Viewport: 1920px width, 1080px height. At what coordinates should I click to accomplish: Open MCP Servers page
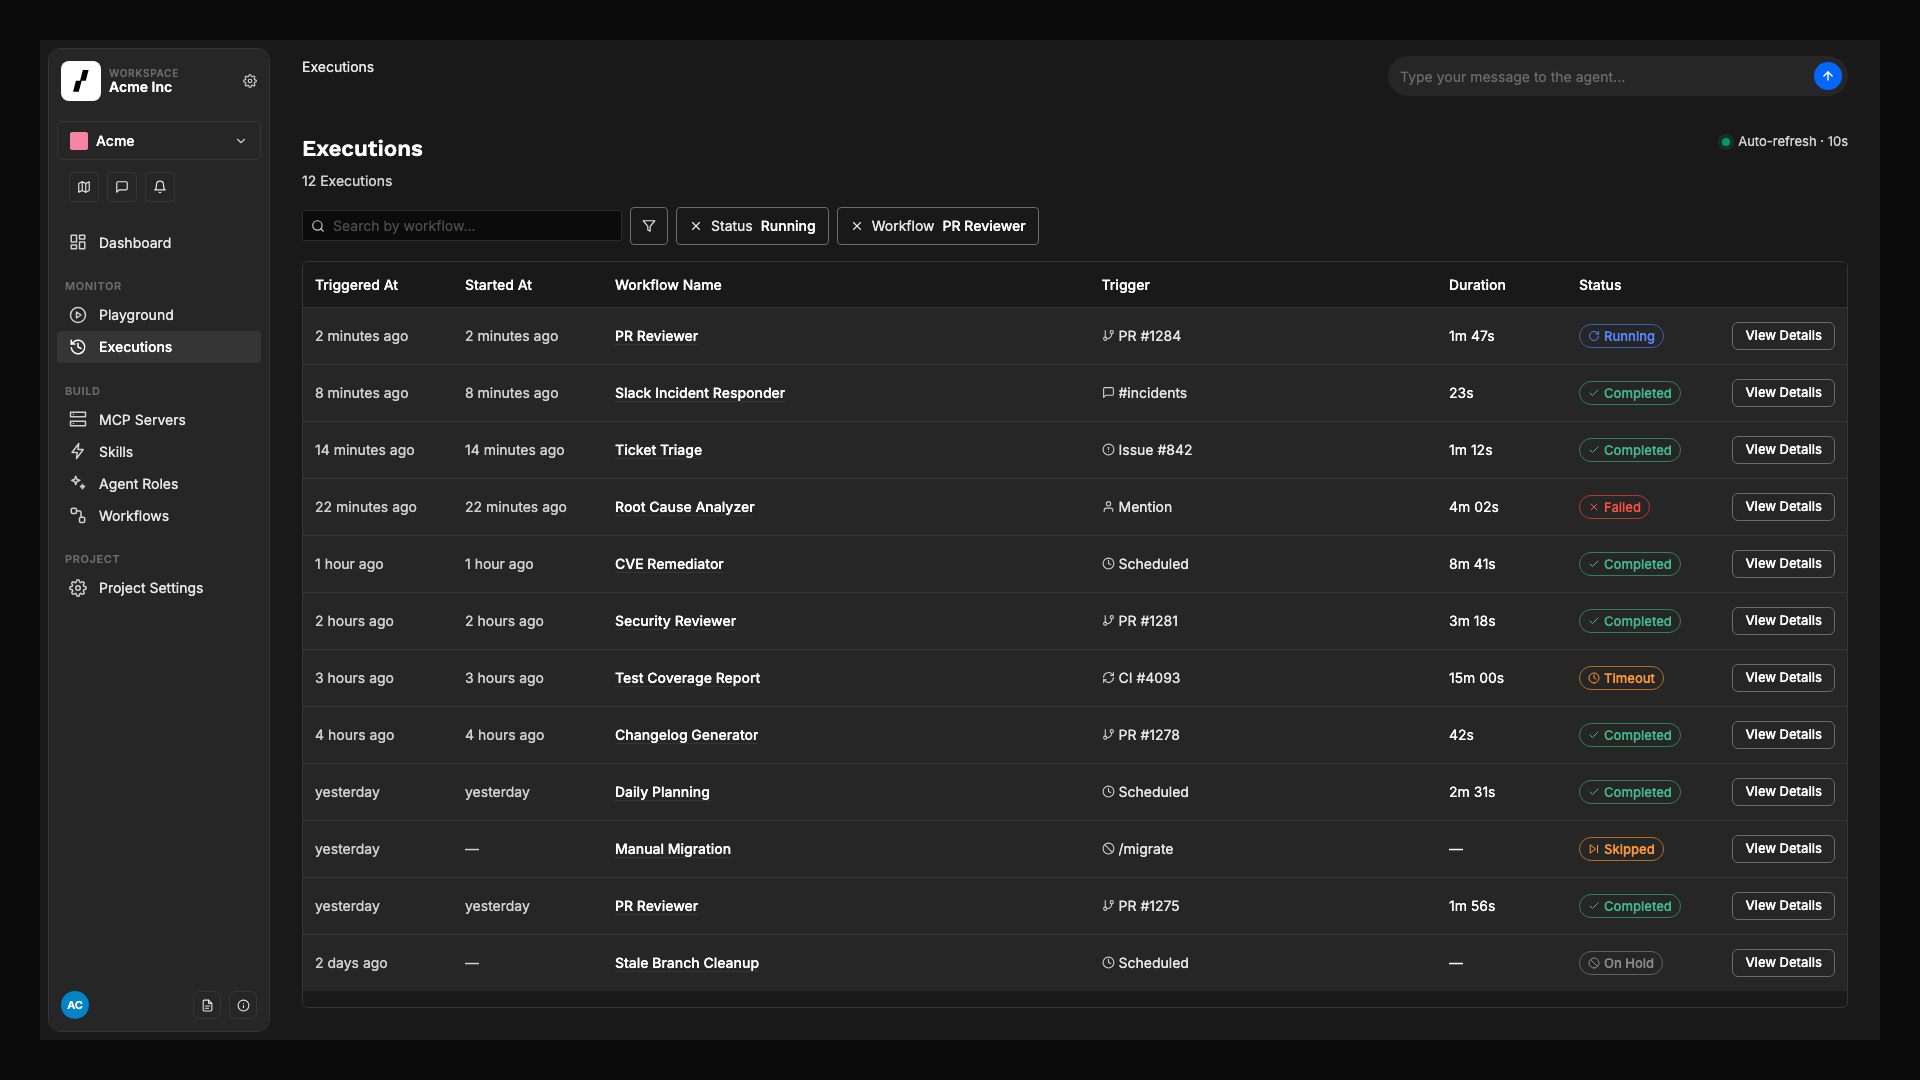(159, 420)
